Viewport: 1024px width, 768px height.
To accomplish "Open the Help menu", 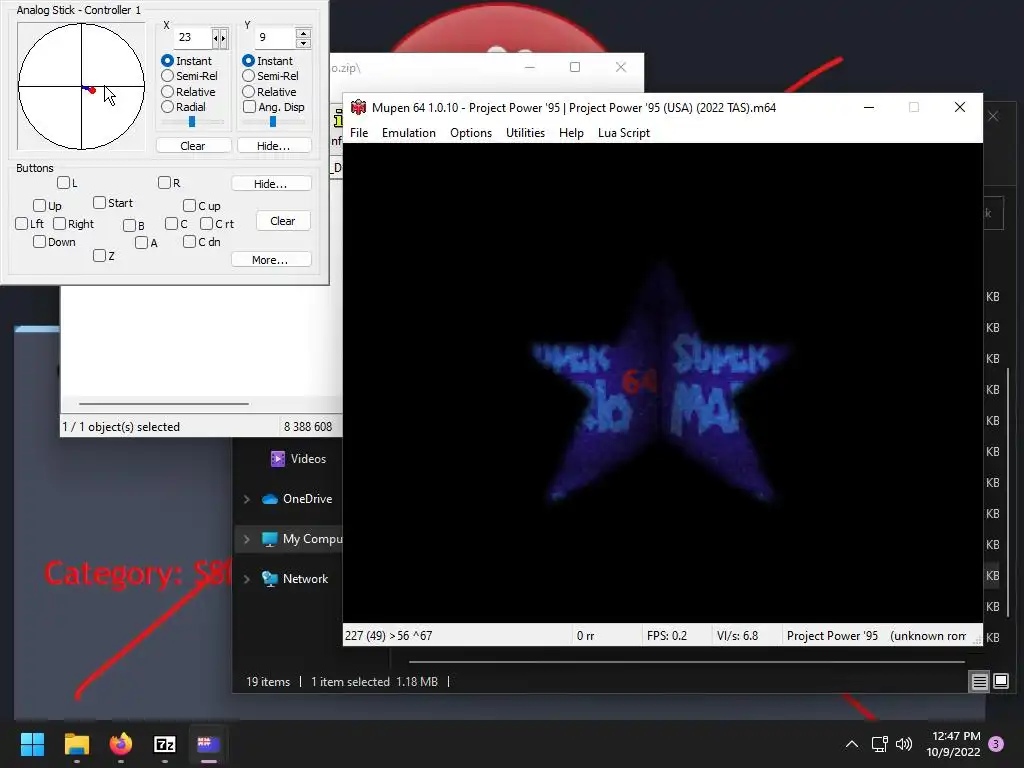I will point(571,133).
